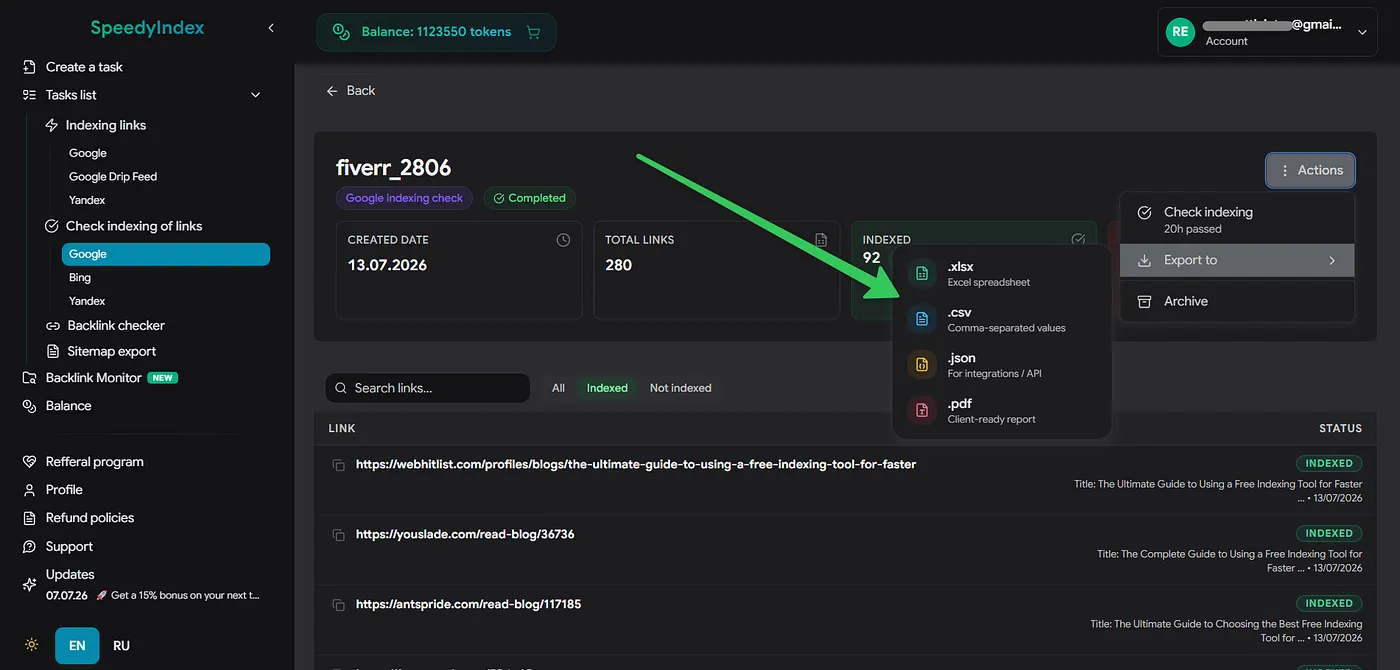
Task: Click the Backlink checker chain icon
Action: pos(53,325)
